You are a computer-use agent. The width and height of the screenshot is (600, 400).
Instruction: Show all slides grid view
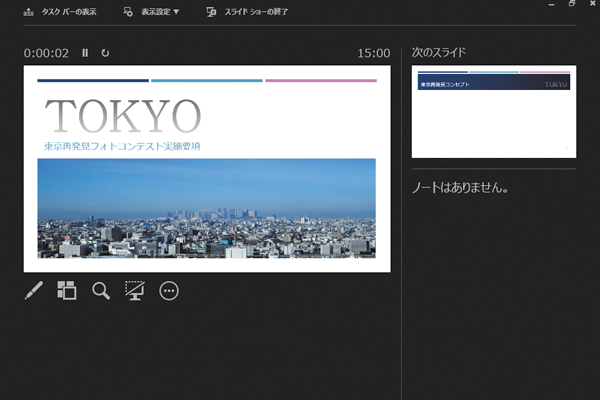click(x=67, y=291)
